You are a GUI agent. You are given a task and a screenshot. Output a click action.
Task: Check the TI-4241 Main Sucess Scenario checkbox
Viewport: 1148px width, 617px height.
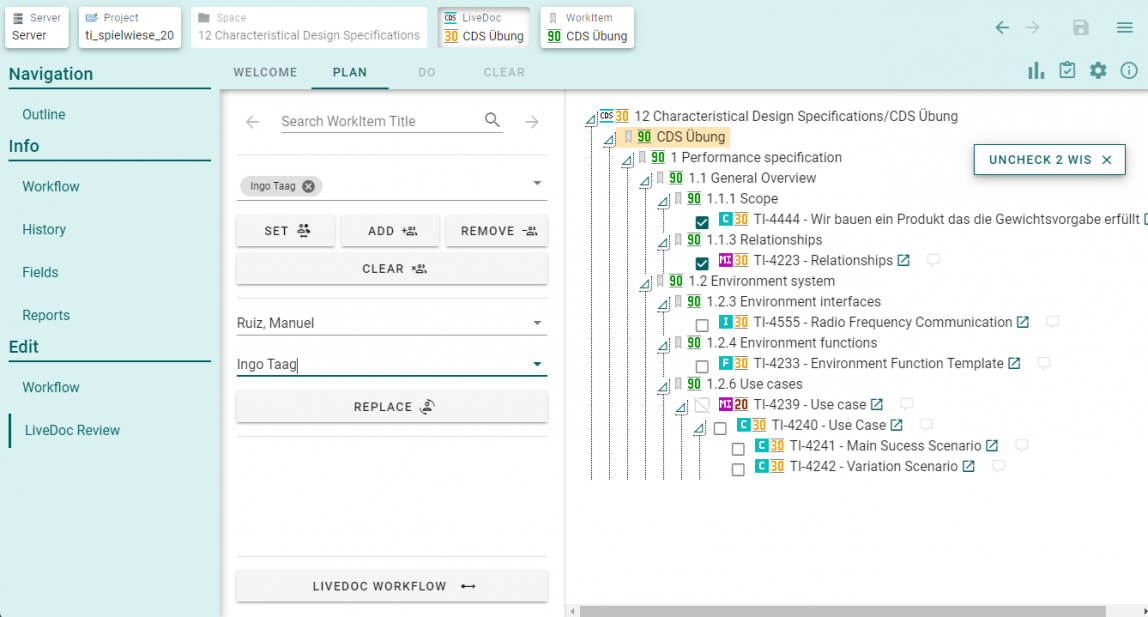pyautogui.click(x=738, y=449)
